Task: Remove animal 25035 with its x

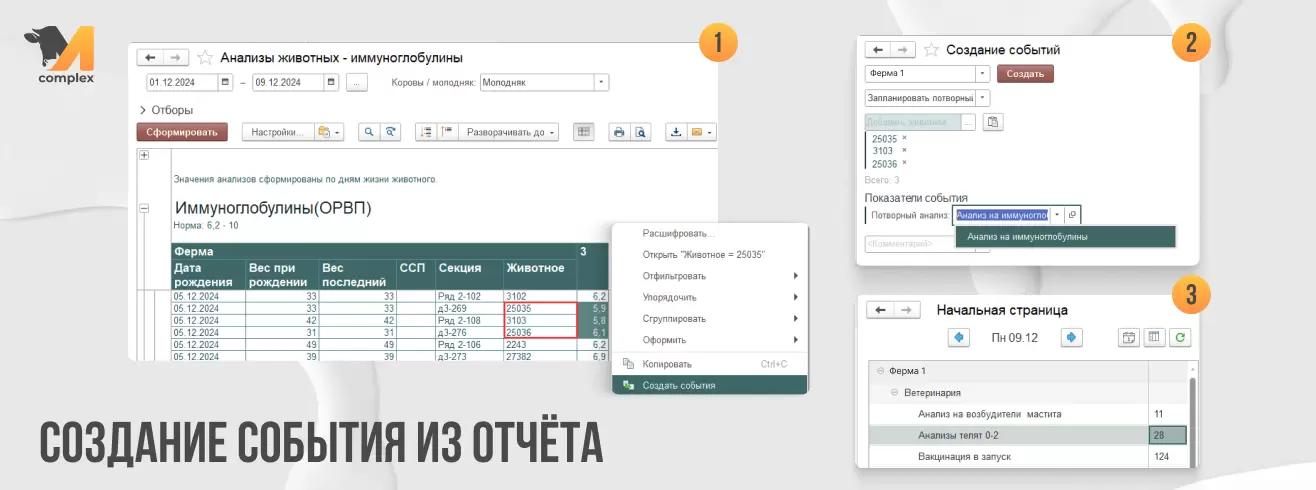Action: tap(904, 138)
